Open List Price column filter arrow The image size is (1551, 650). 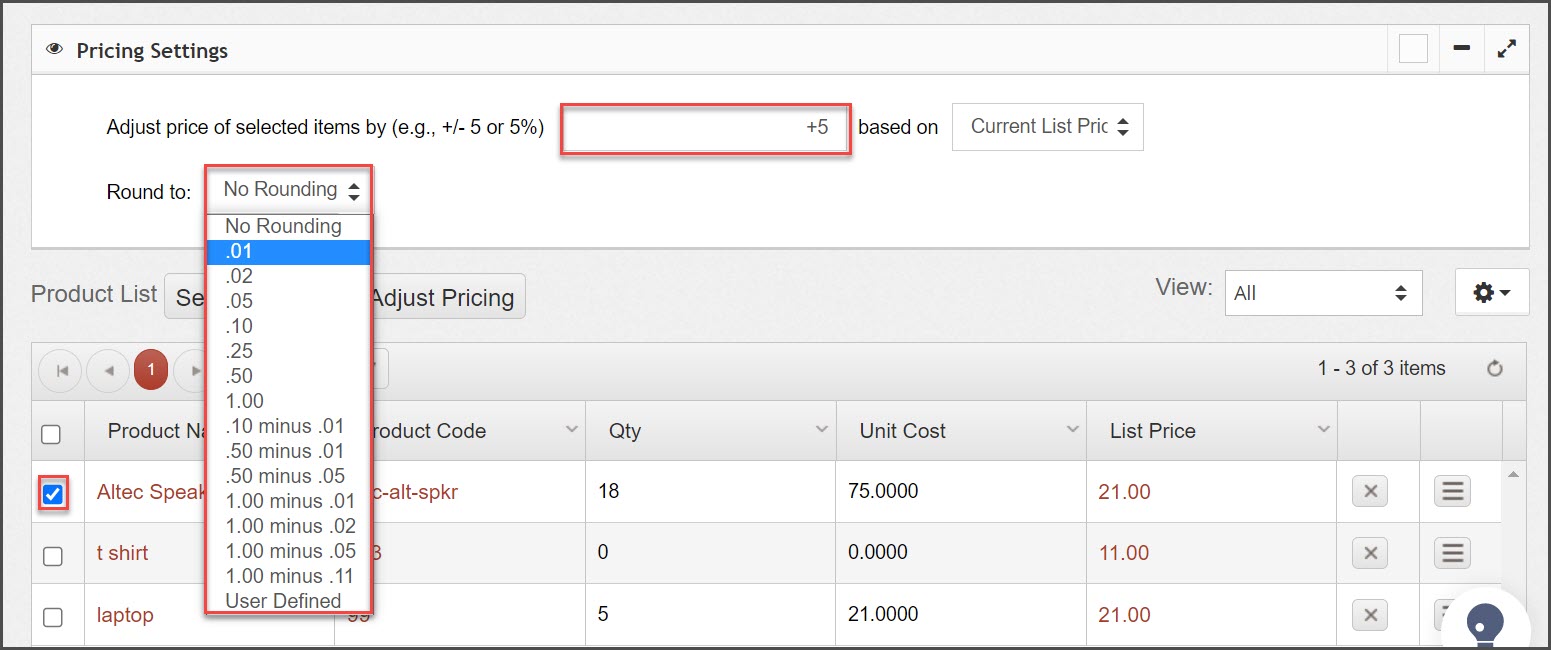1323,429
